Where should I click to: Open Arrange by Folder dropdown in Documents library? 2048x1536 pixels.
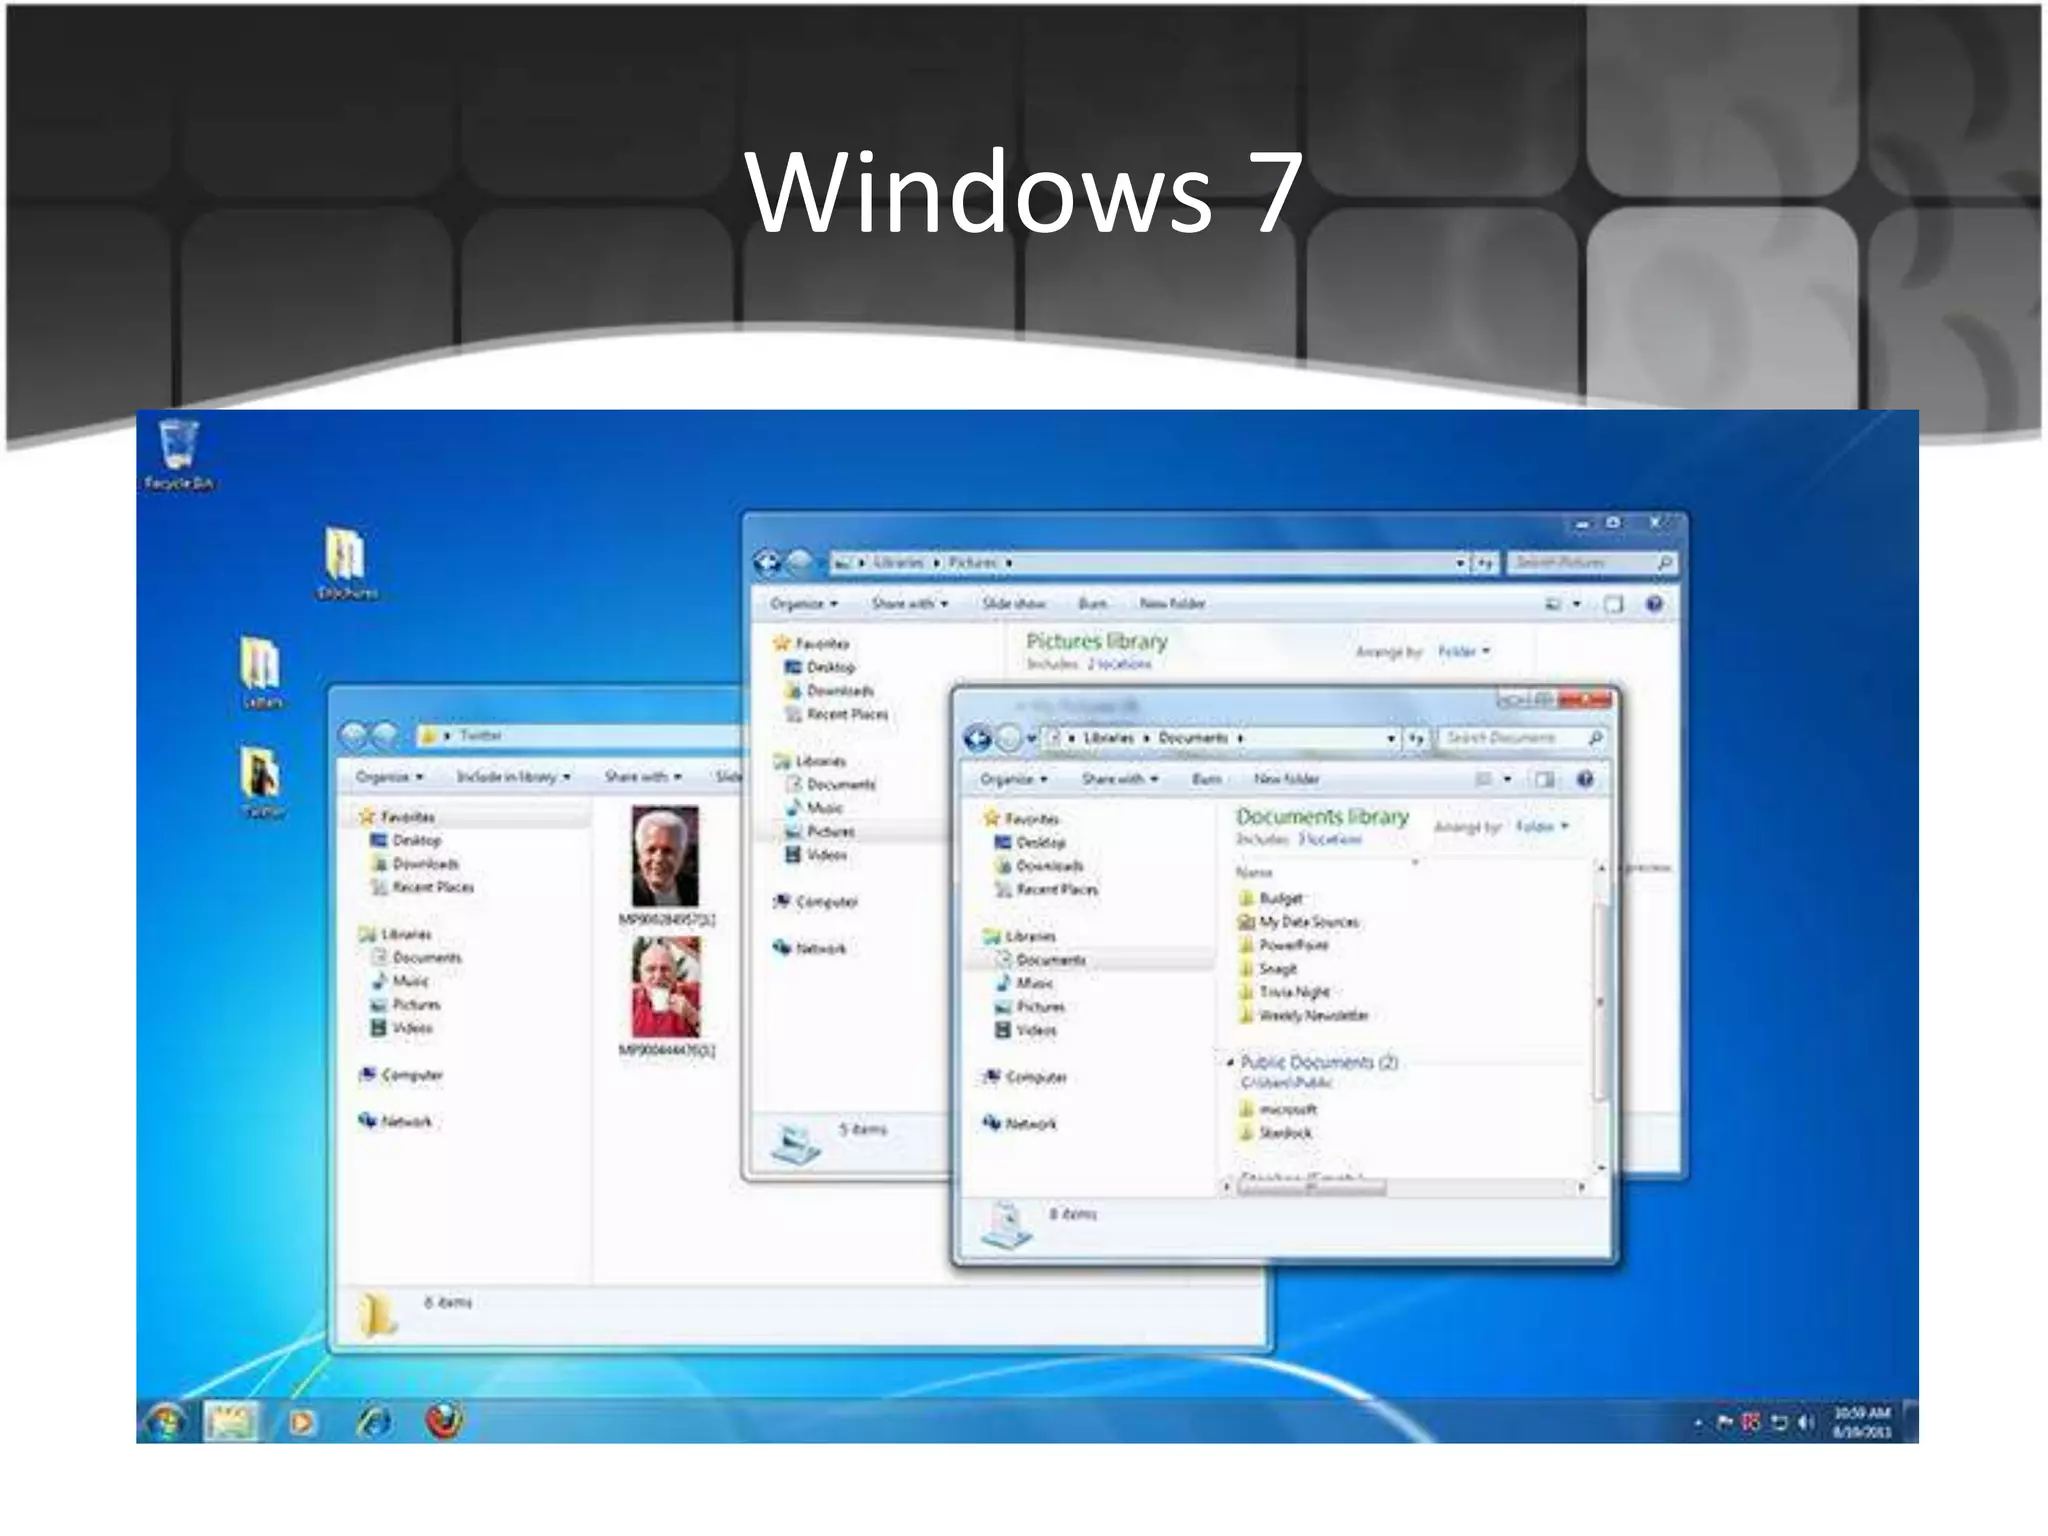pos(1542,827)
